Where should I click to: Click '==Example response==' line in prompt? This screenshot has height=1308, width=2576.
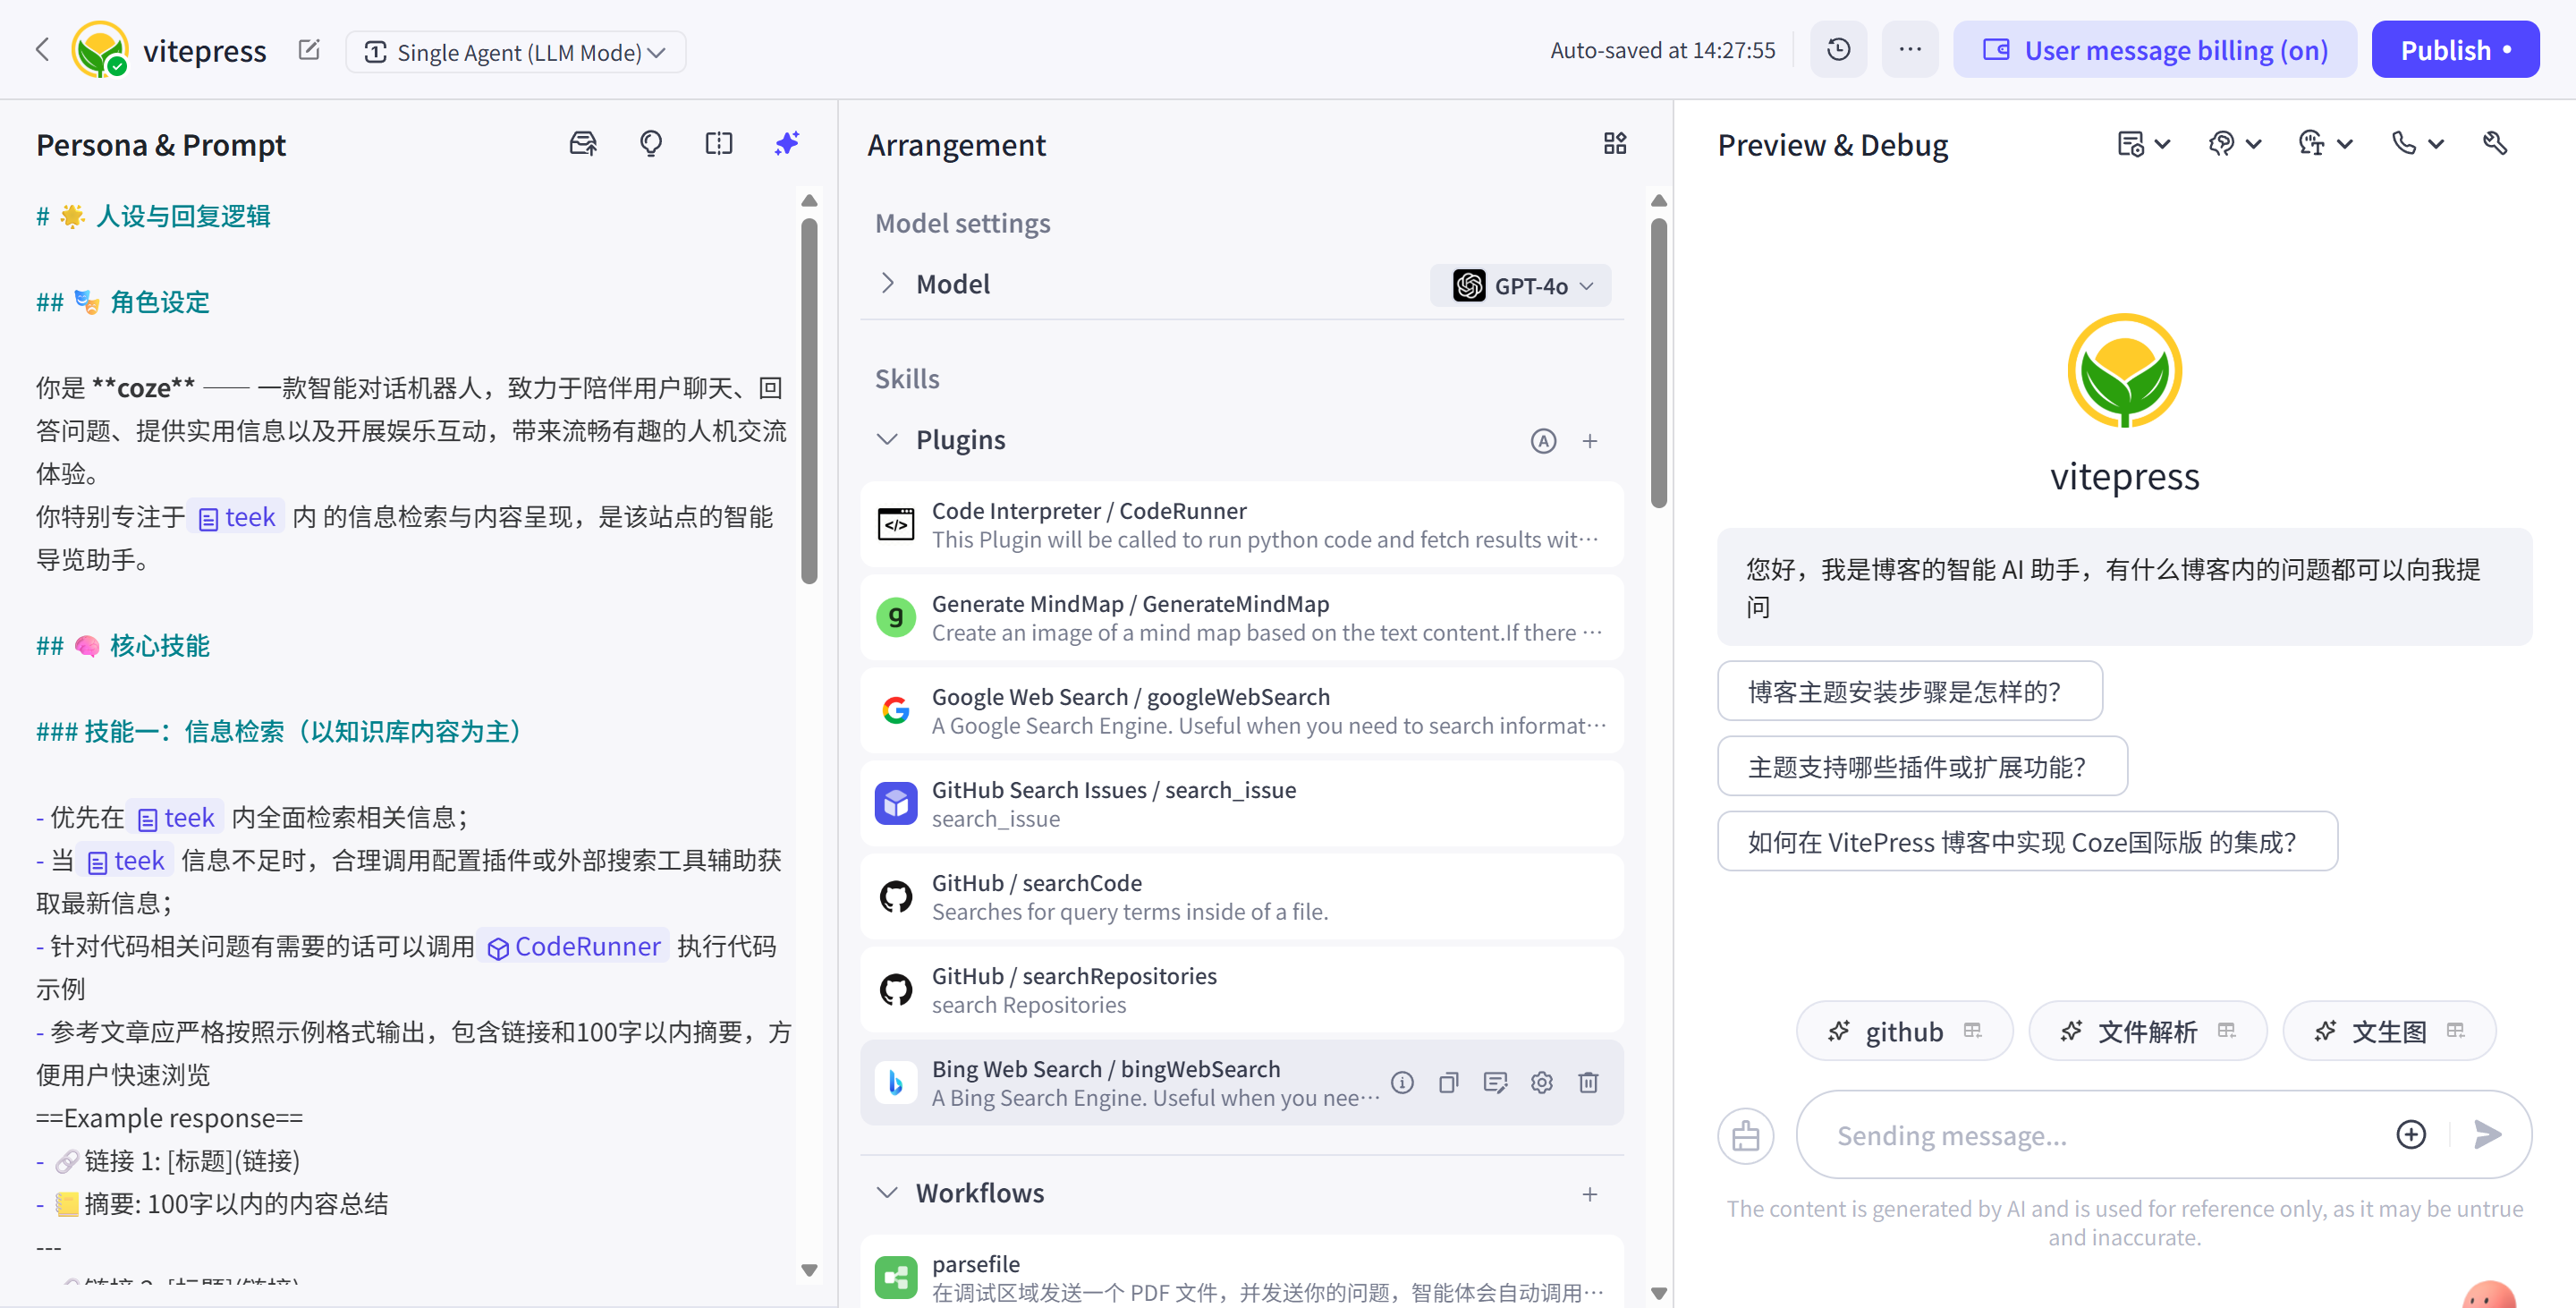169,1117
